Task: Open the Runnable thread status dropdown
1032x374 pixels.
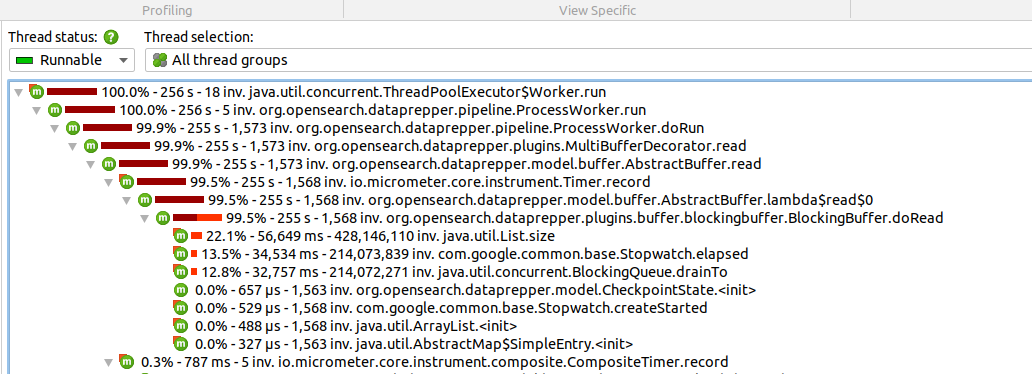Action: click(72, 60)
